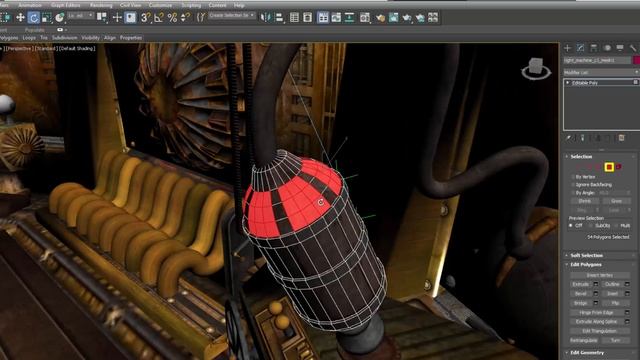Toggle Use Pivot Point Center button
Image resolution: width=640 pixels, height=360 pixels.
tap(102, 18)
